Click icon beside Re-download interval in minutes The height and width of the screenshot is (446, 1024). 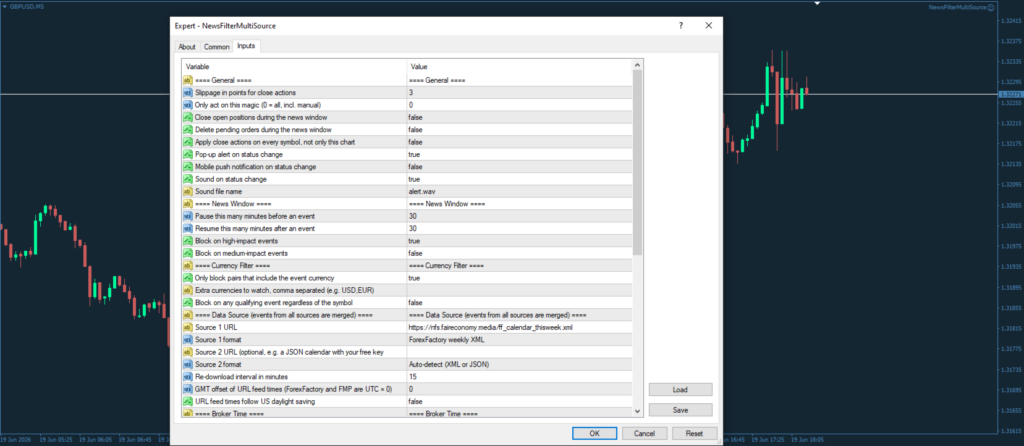pyautogui.click(x=187, y=377)
